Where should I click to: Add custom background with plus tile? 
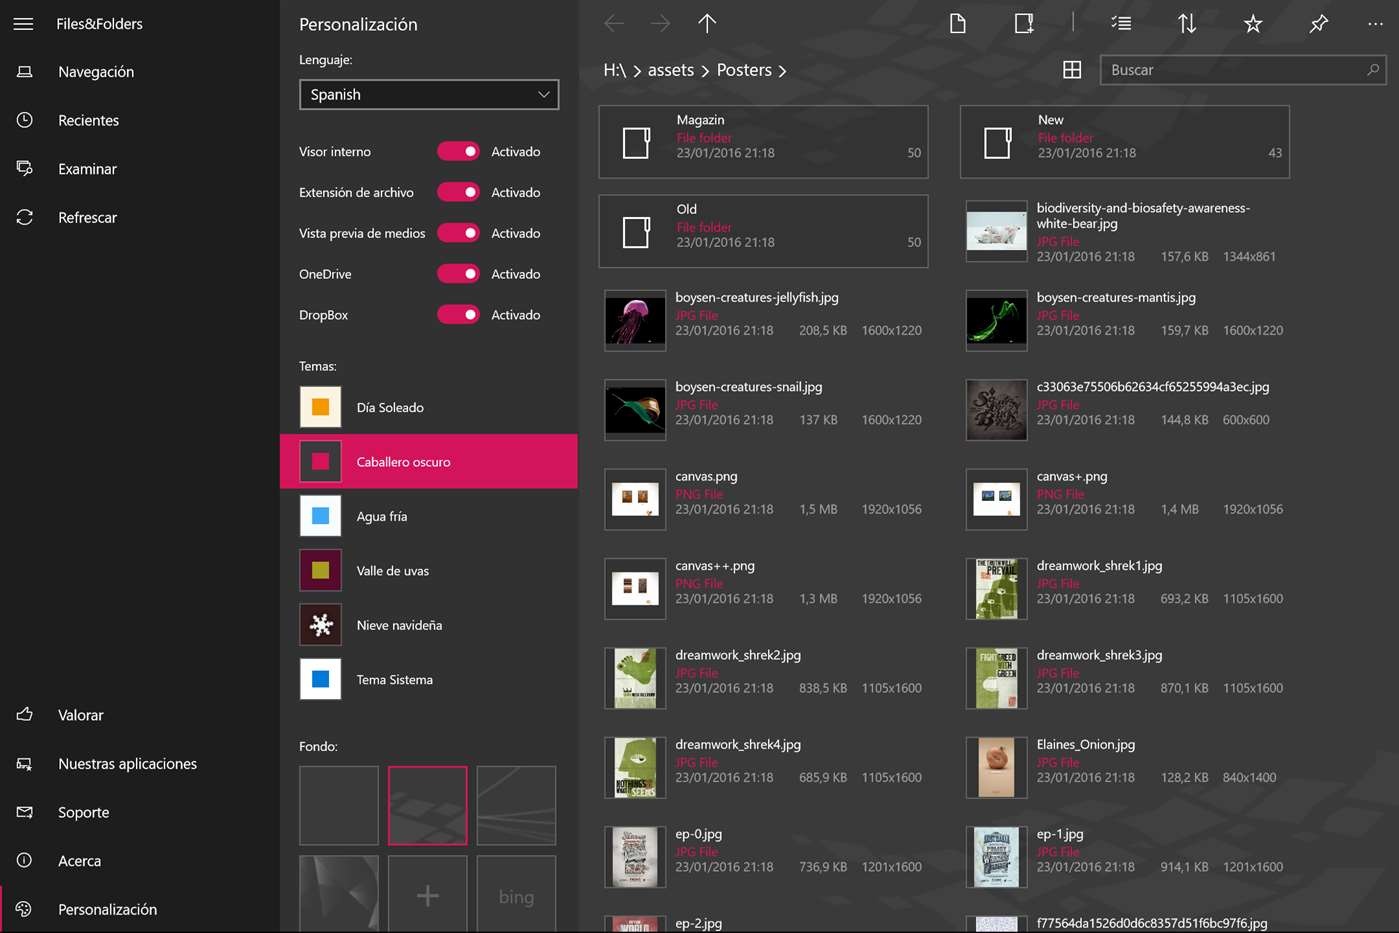tap(428, 895)
